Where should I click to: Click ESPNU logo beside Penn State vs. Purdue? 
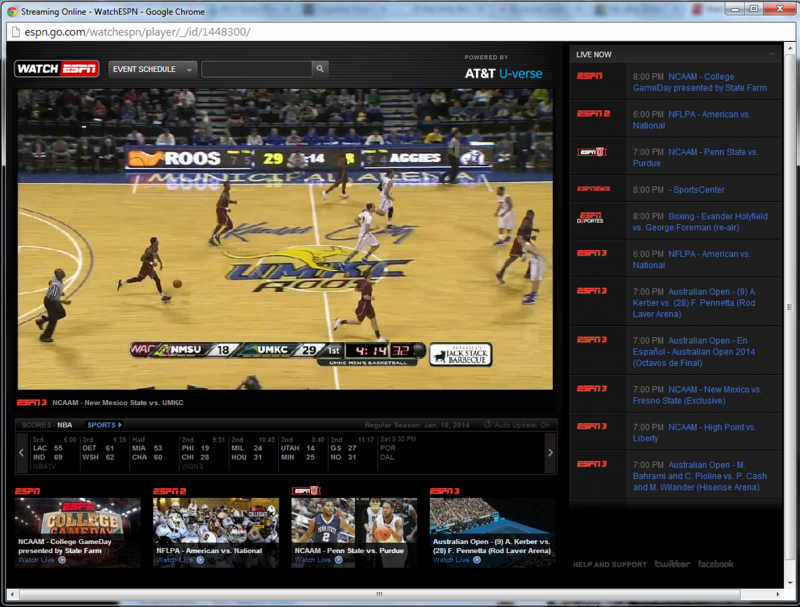tap(592, 152)
